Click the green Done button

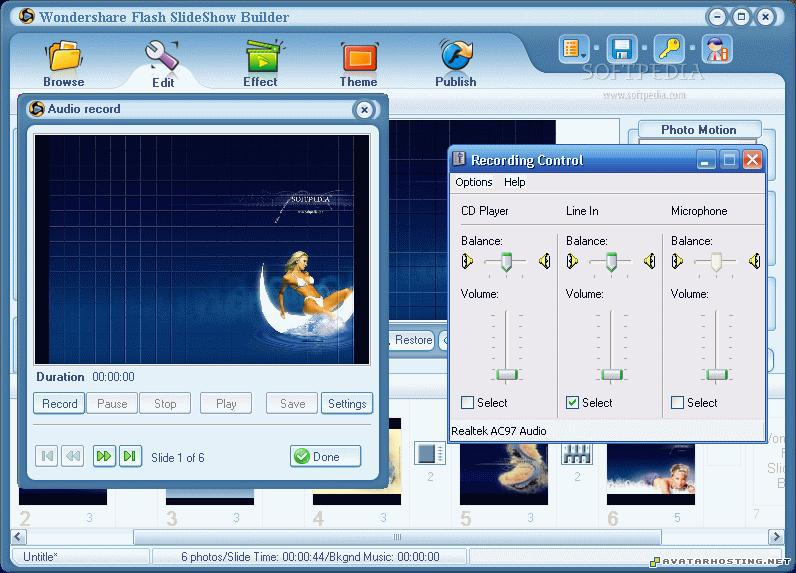pyautogui.click(x=325, y=456)
